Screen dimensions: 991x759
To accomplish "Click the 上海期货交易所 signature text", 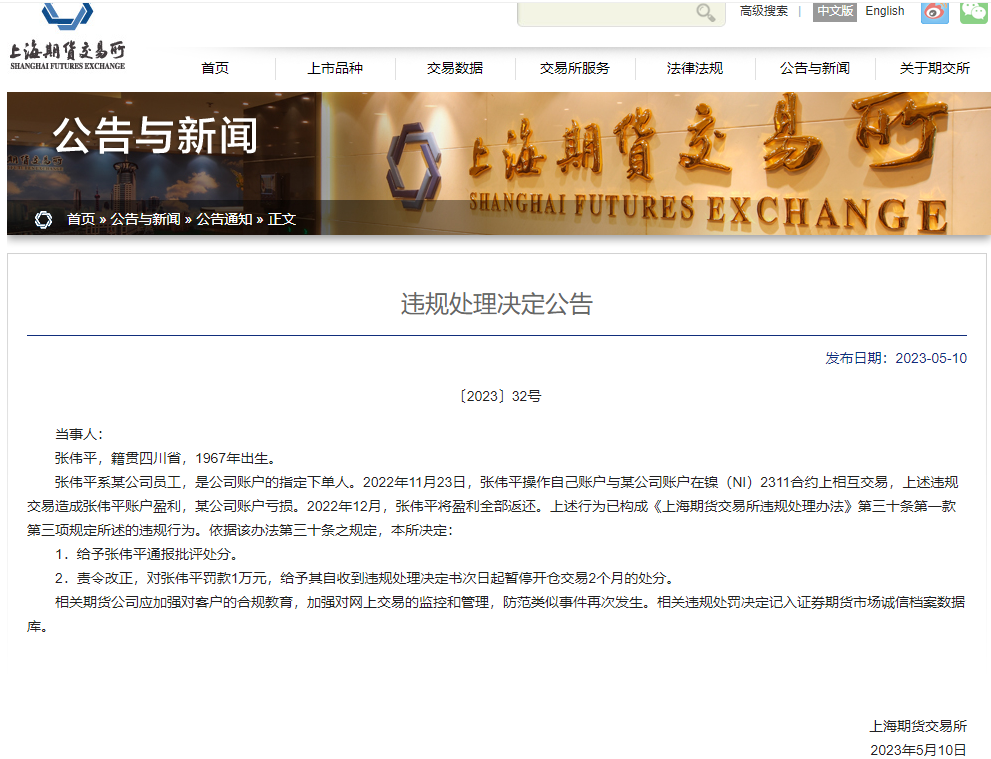I will (918, 726).
